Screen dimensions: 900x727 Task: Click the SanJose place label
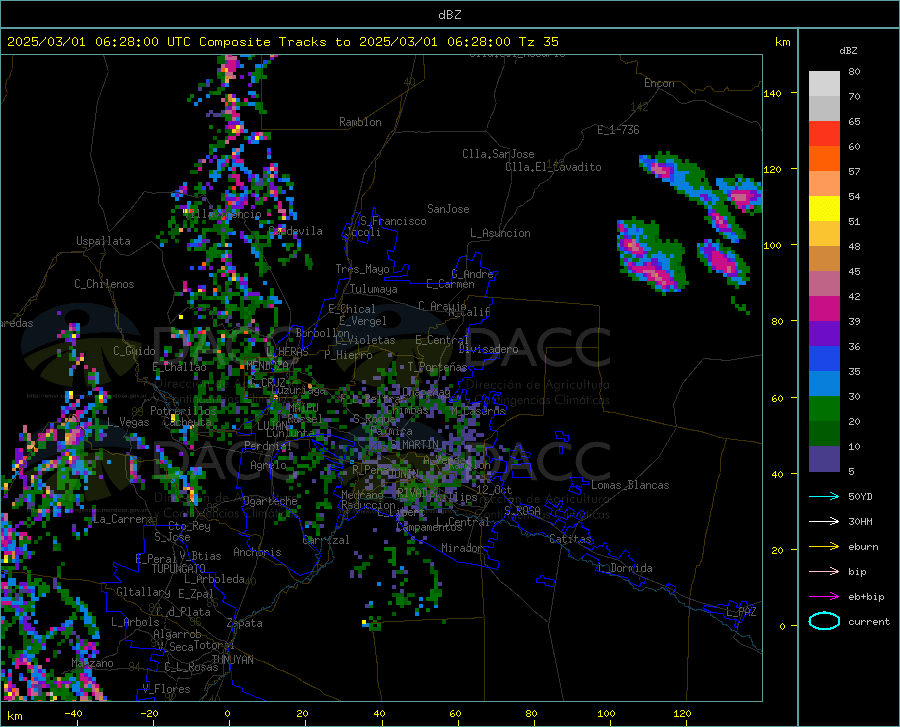448,209
